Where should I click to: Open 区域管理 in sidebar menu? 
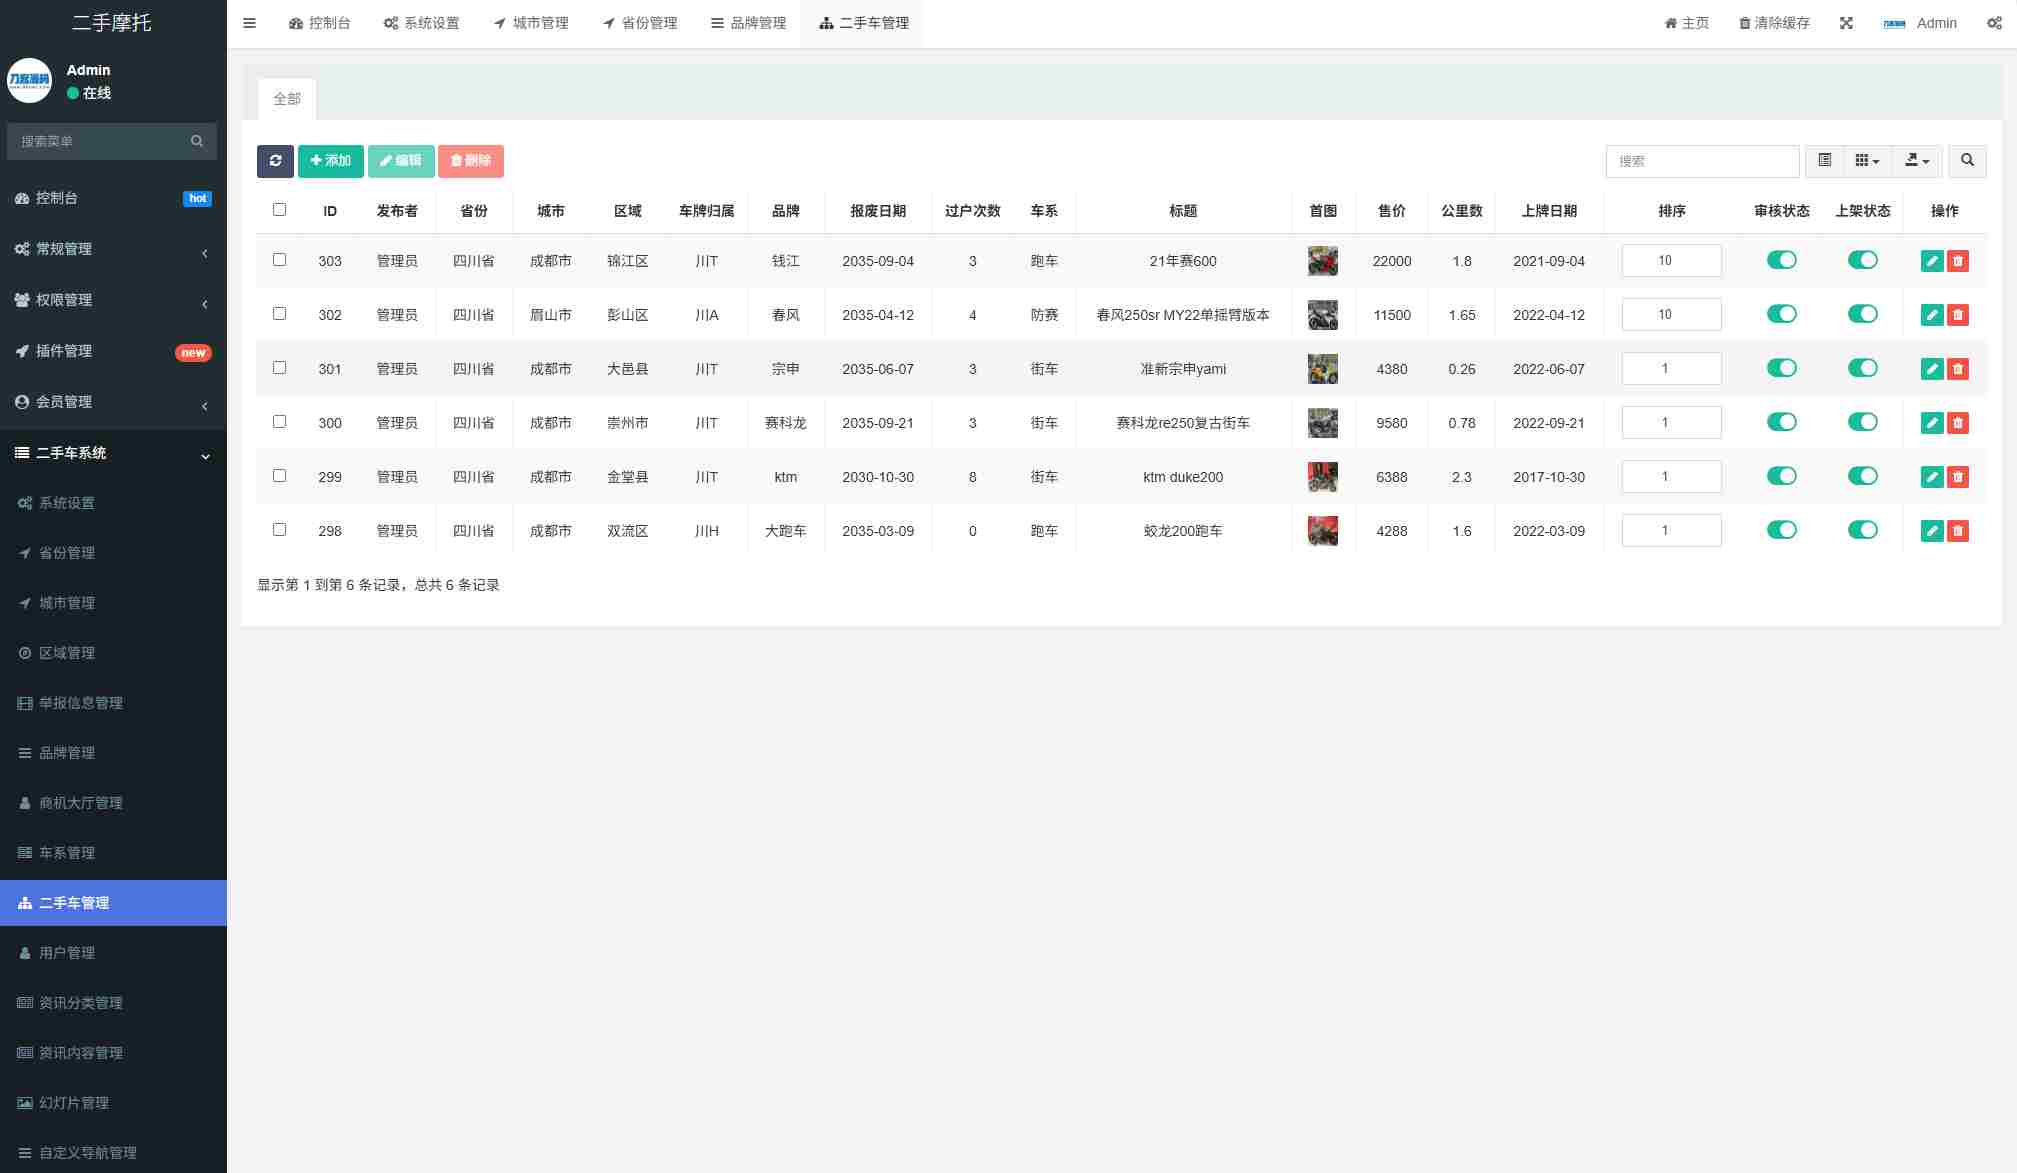[x=67, y=653]
